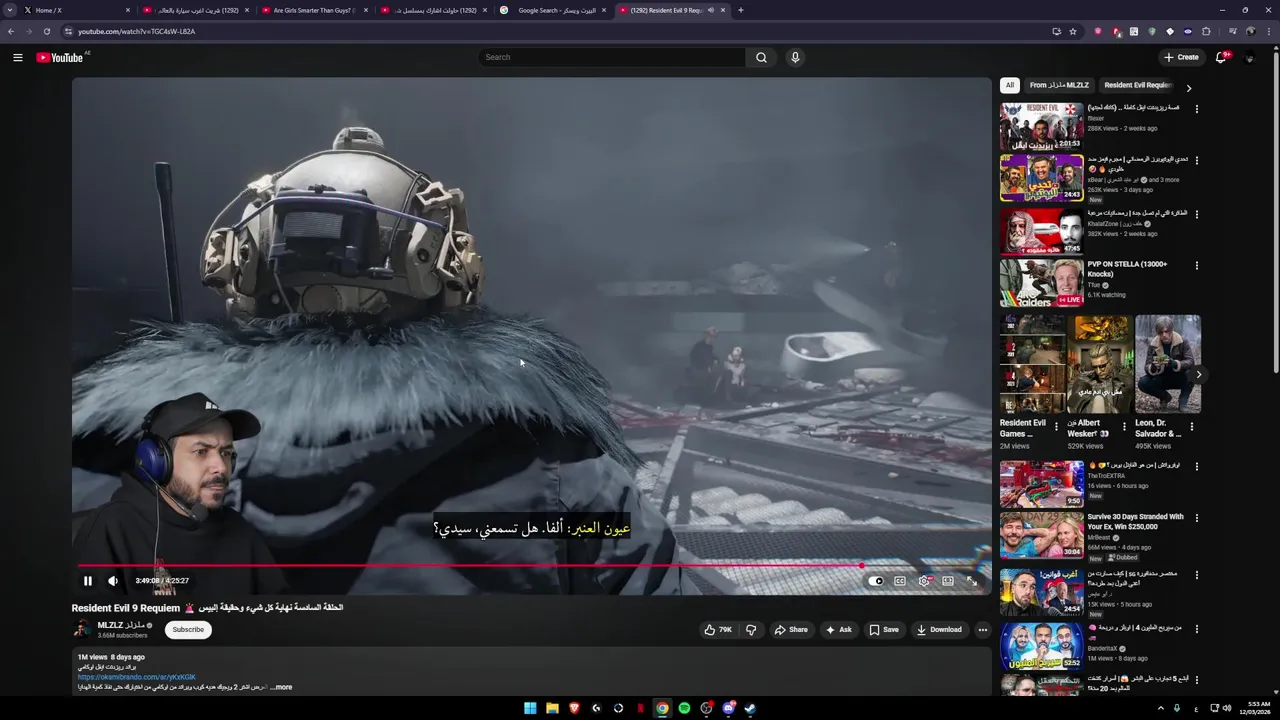Viewport: 1280px width, 720px height.
Task: Open the YouTube guide hamburger menu
Action: tap(17, 57)
